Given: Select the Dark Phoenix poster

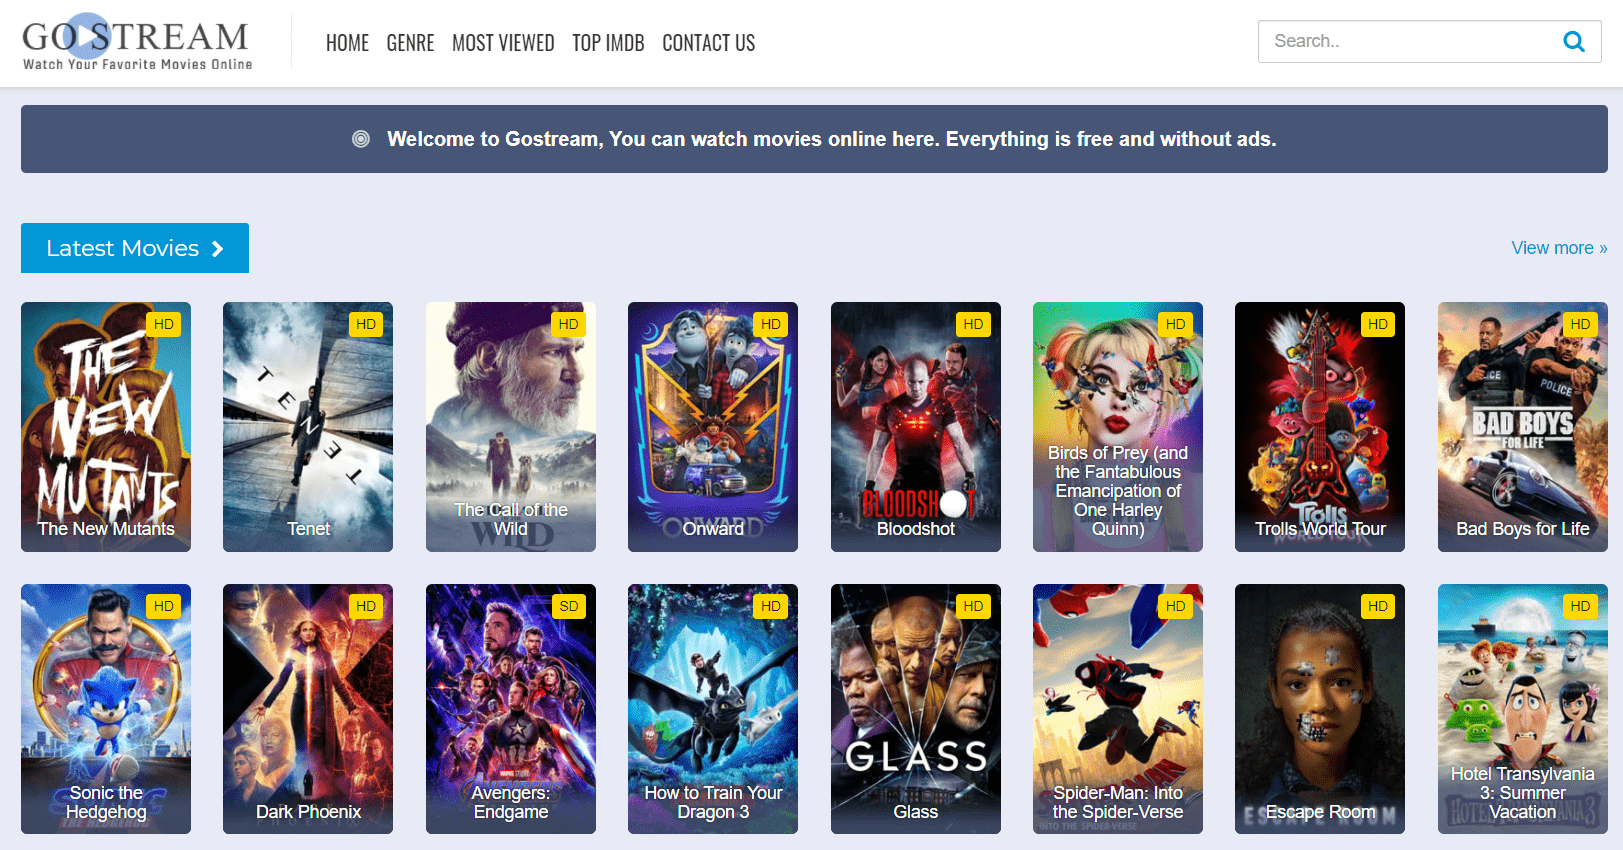Looking at the screenshot, I should pos(308,709).
